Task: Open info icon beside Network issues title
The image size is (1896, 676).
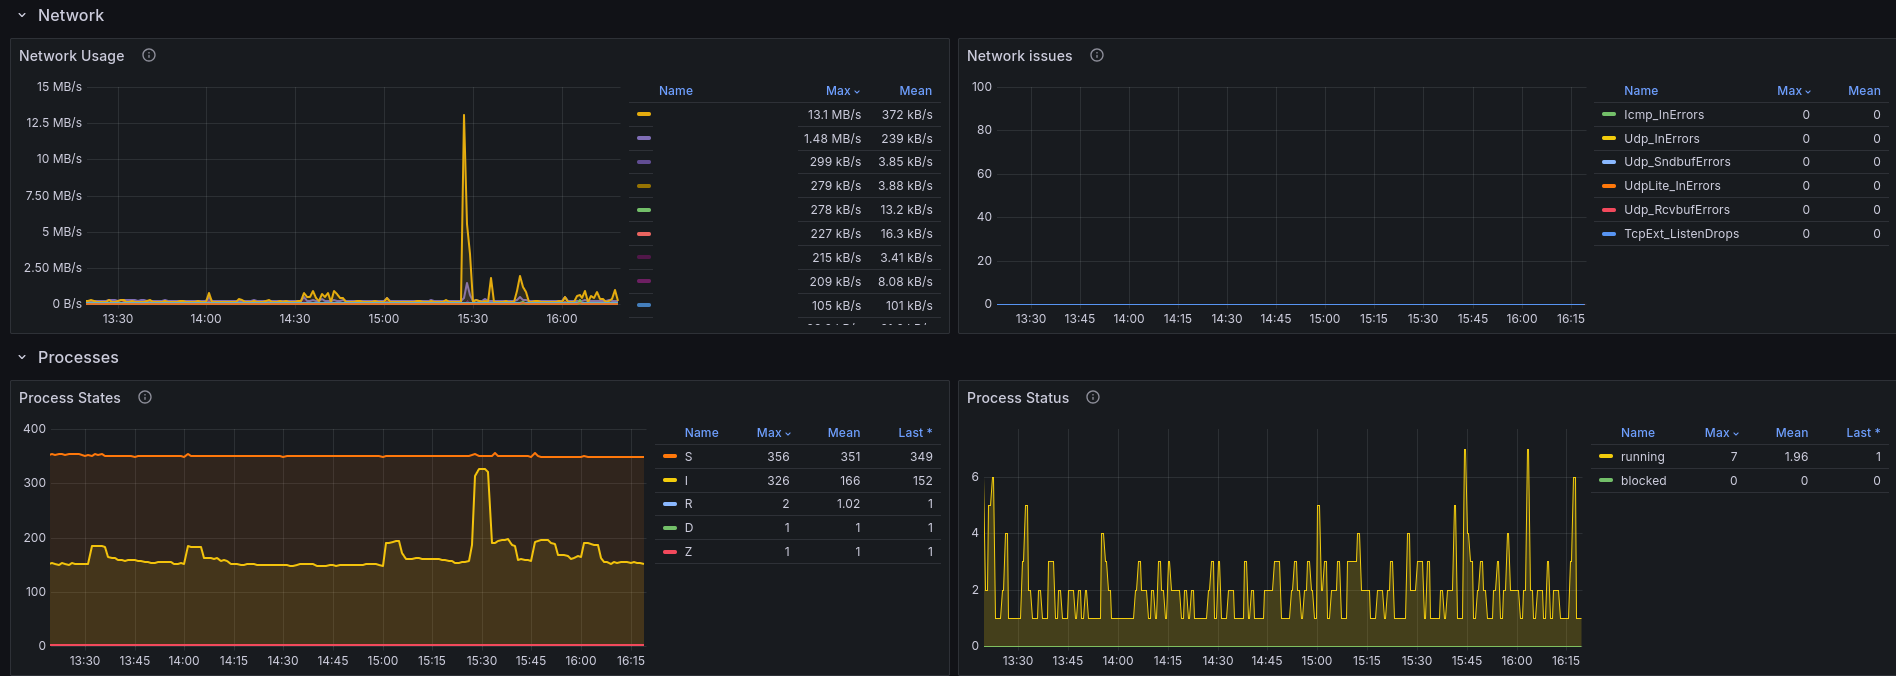Action: click(x=1097, y=55)
